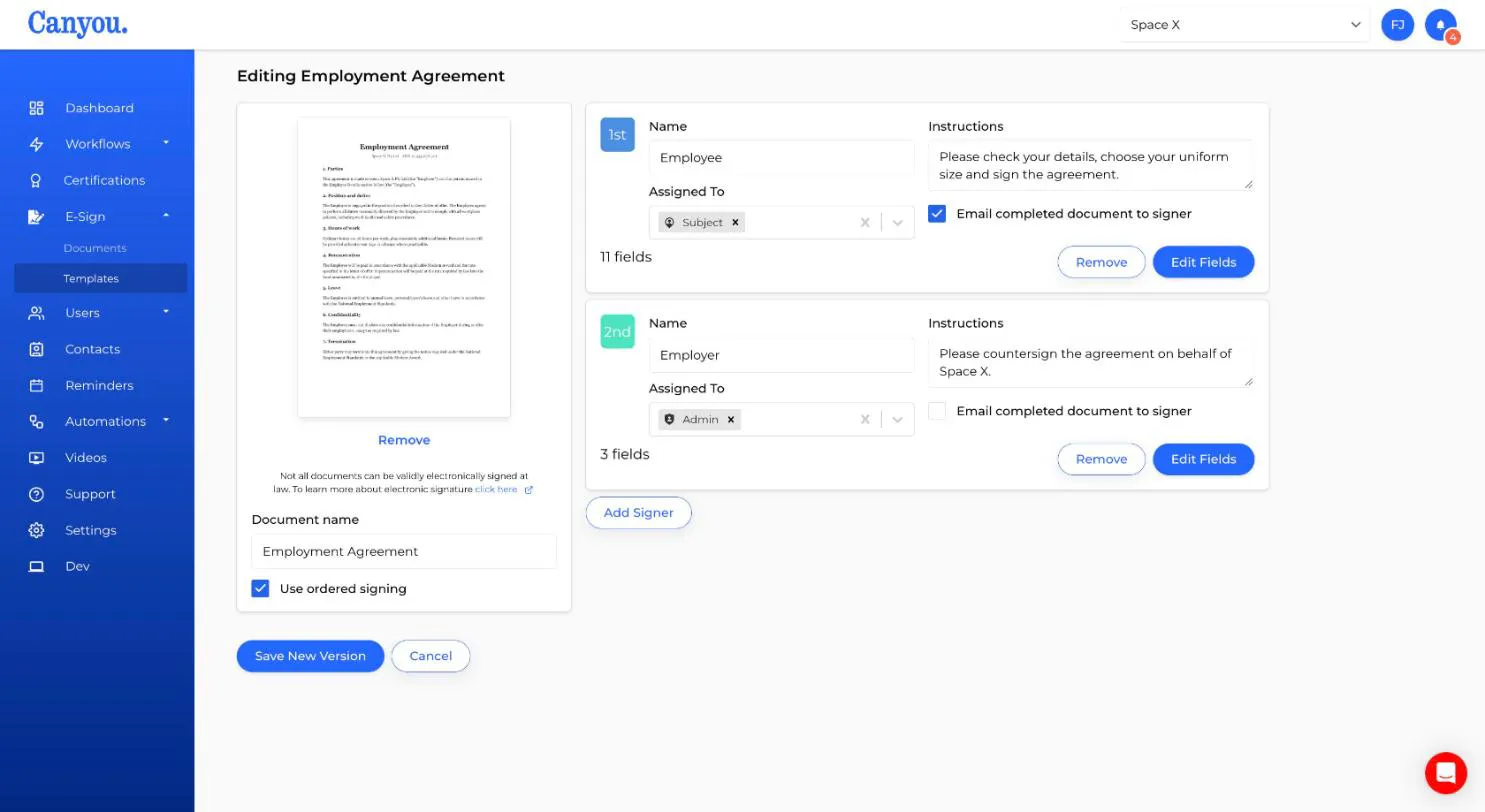1485x812 pixels.
Task: Remove the Employer signer
Action: pyautogui.click(x=1101, y=459)
